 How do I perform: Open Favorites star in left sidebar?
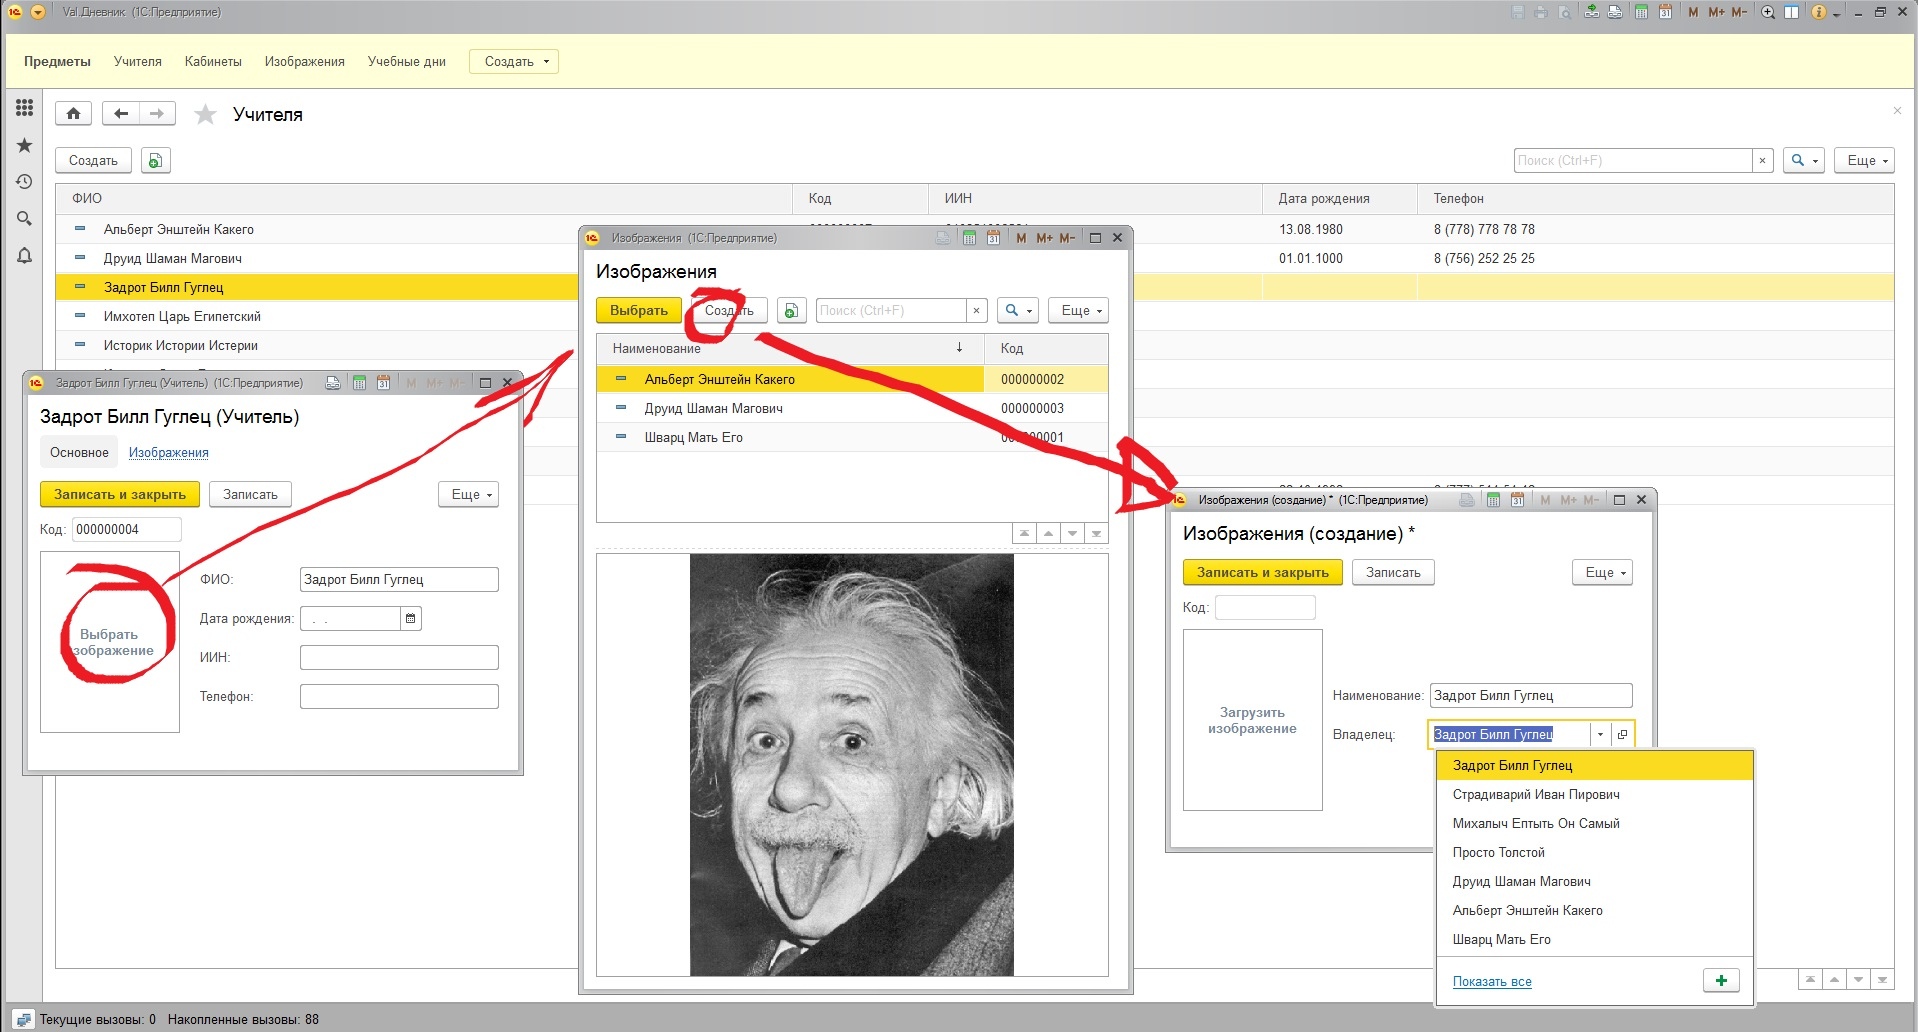coord(24,146)
